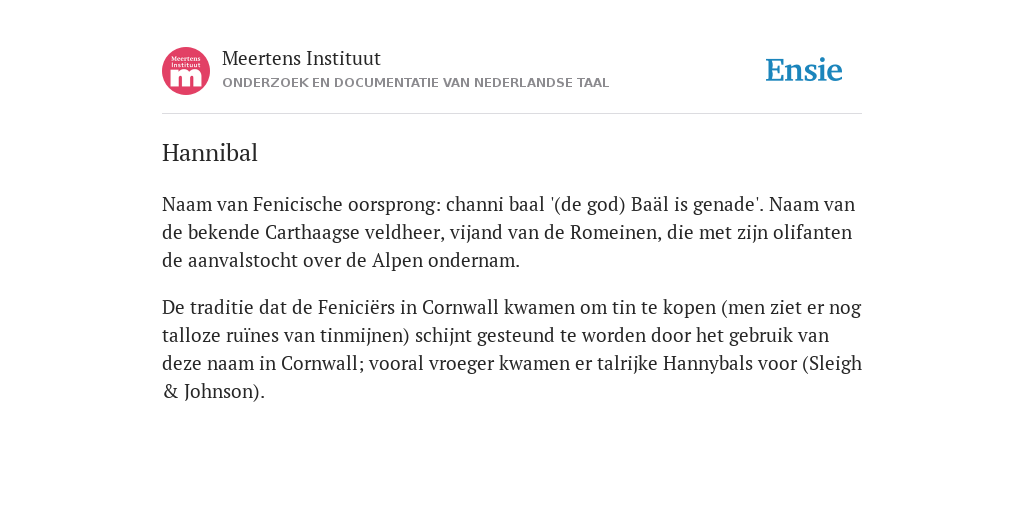1024x512 pixels.
Task: Click the '(Sleigh' reference text
Action: tap(832, 363)
